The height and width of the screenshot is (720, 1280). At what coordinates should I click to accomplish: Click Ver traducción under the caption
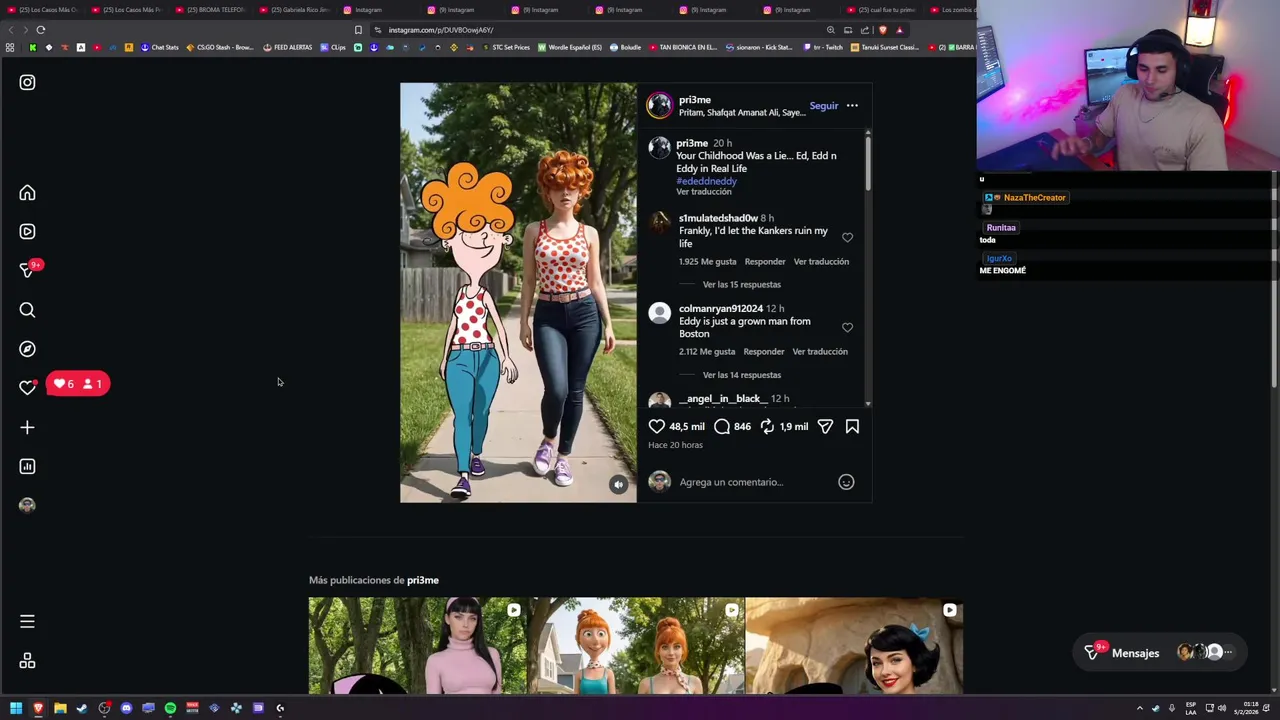click(704, 192)
